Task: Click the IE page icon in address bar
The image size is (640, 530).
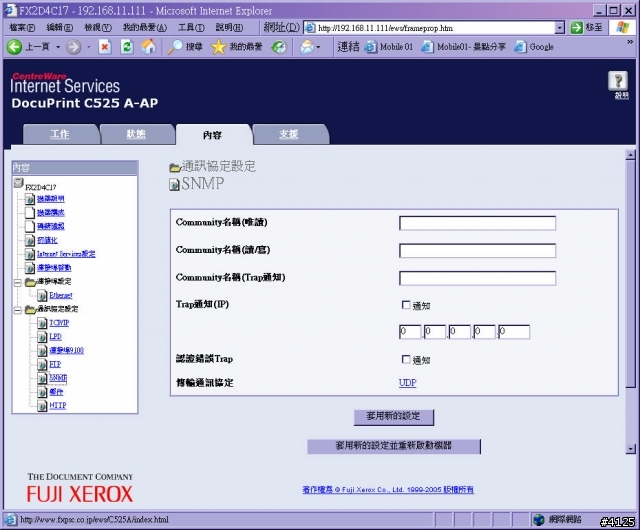Action: (310, 28)
